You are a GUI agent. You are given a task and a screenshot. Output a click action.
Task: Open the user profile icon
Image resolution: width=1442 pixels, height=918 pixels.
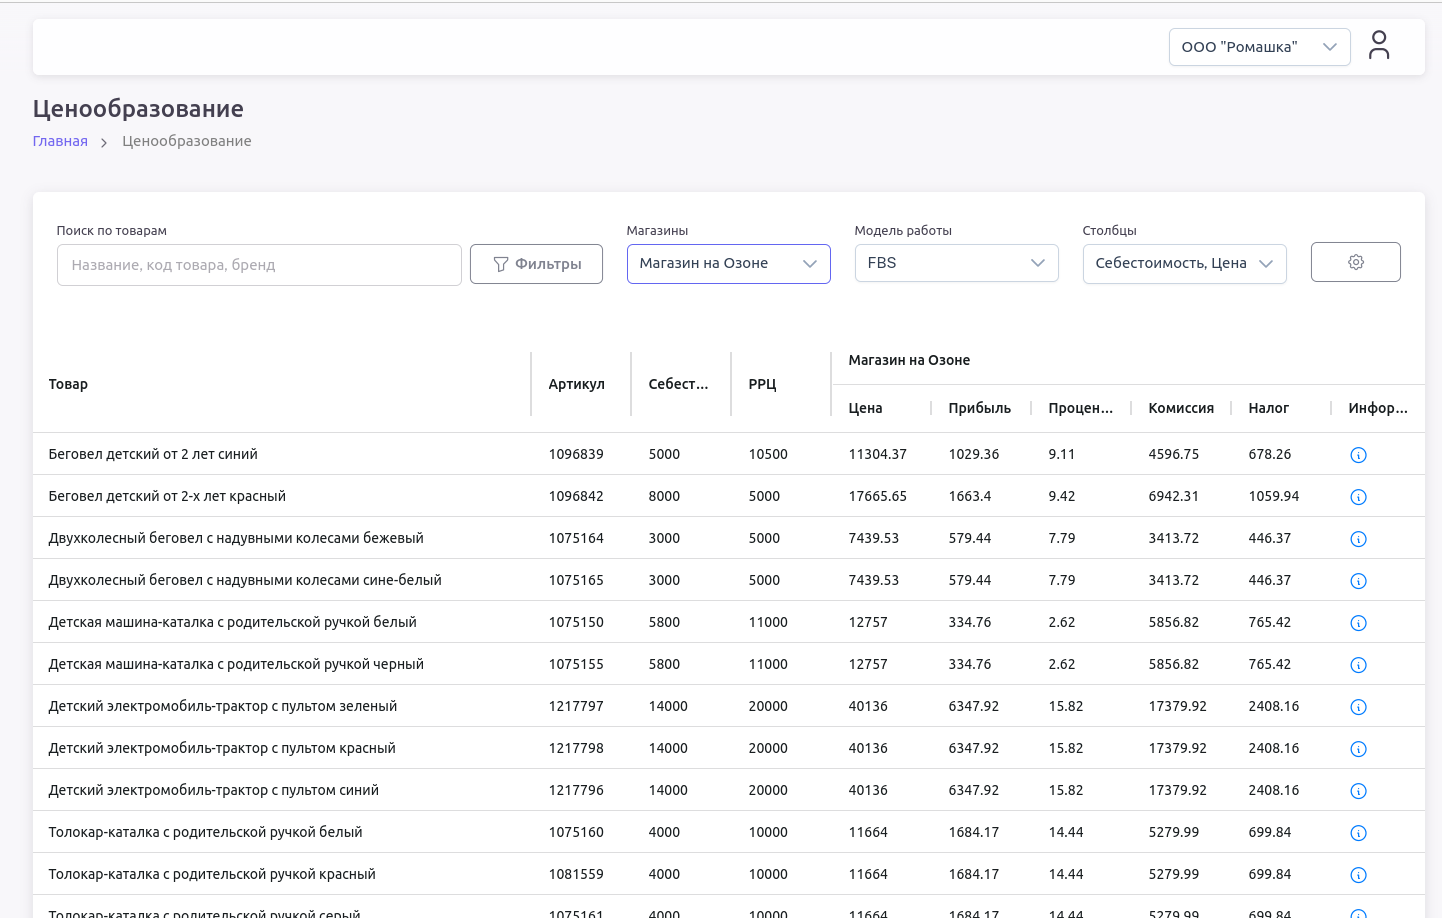[x=1379, y=46]
